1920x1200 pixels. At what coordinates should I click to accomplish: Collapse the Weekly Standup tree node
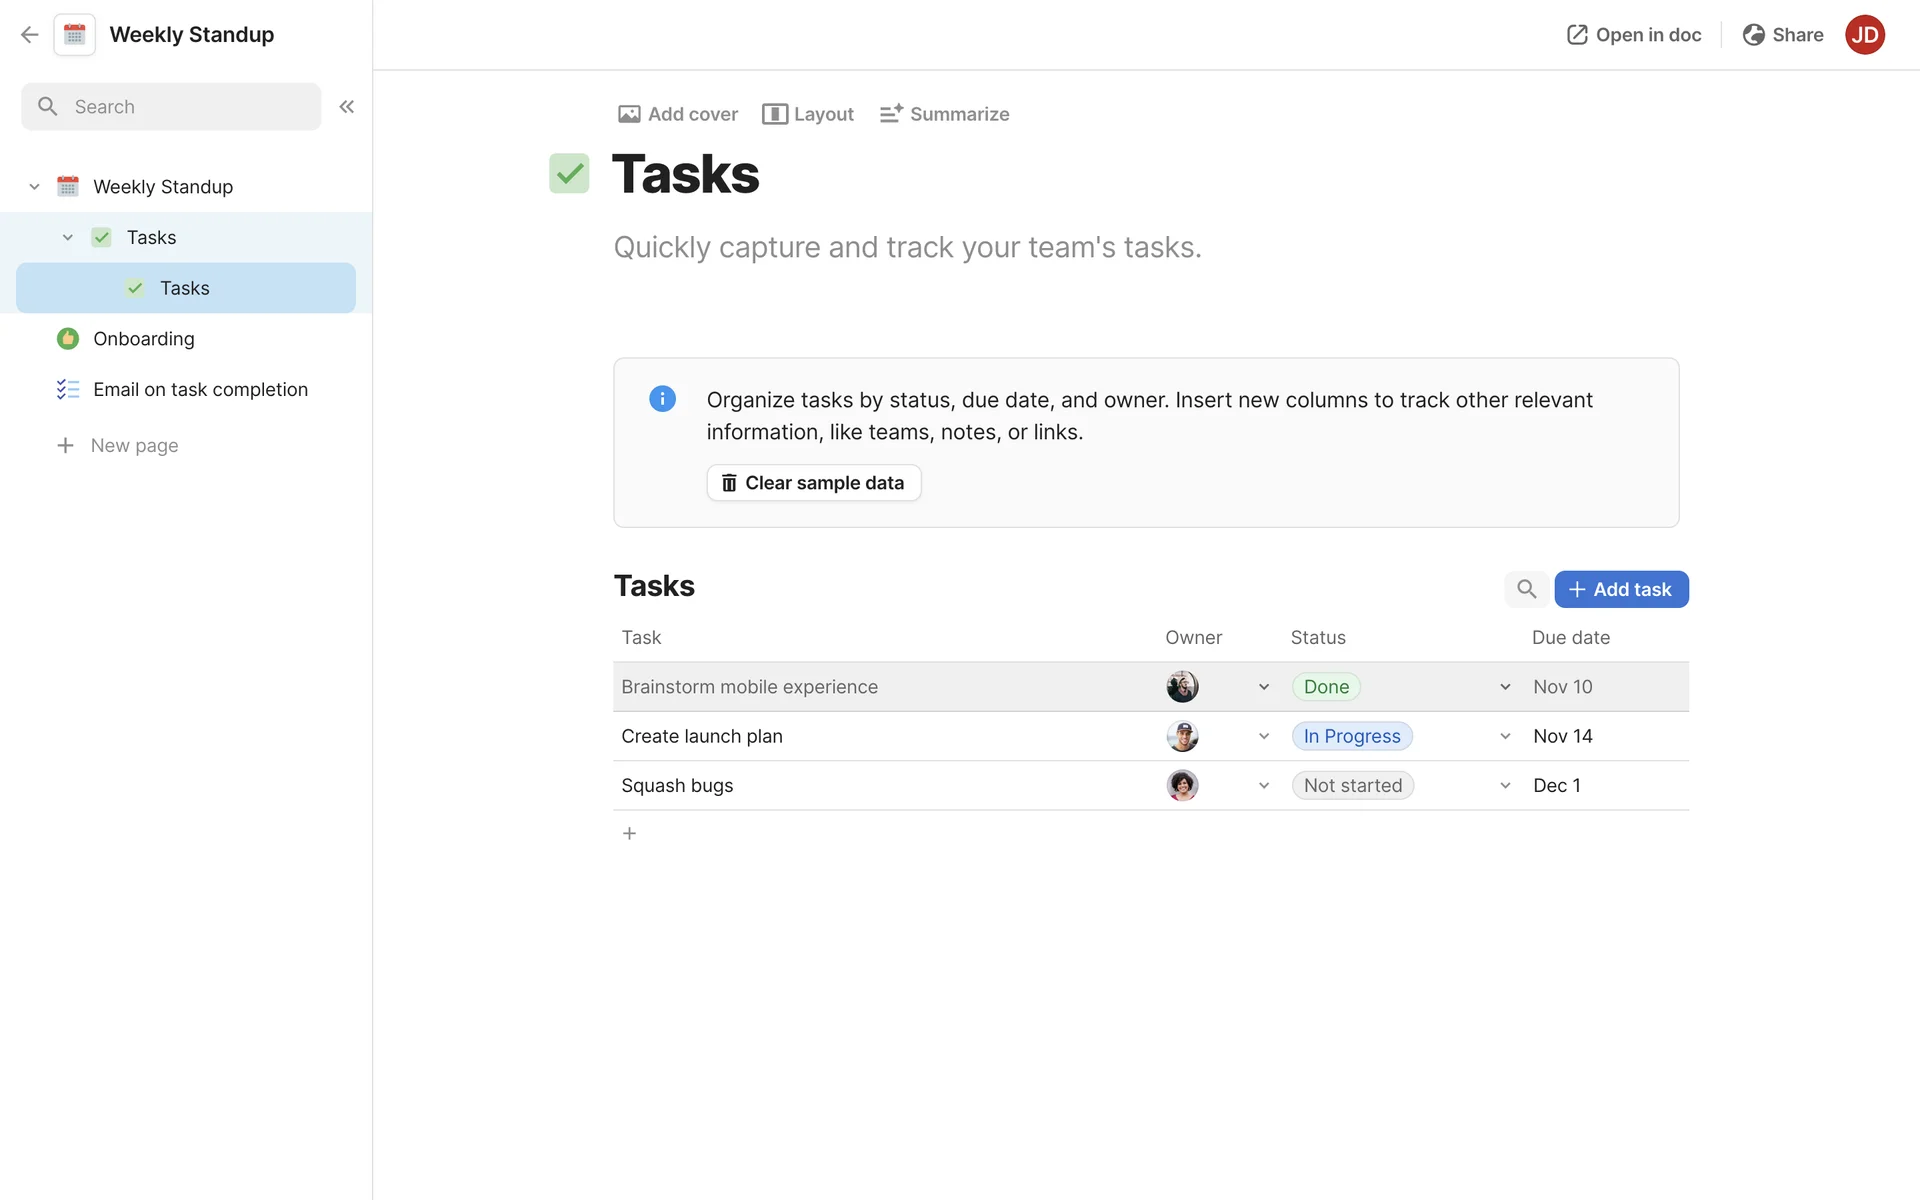(x=34, y=187)
